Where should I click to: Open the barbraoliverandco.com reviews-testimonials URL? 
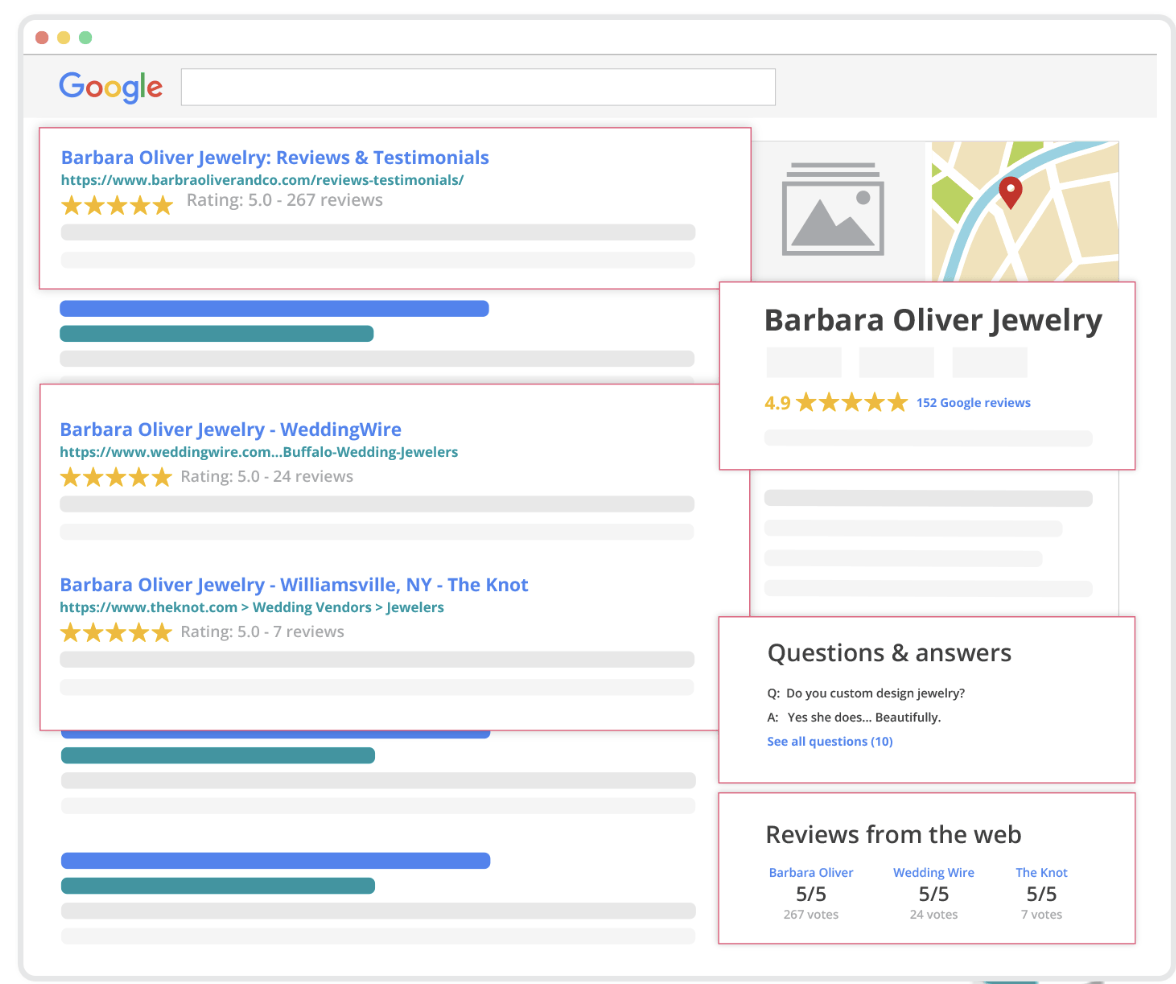(x=262, y=180)
